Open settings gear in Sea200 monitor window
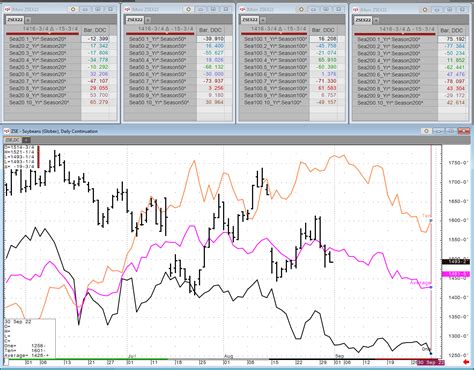Viewport: 474px width, 370px height. click(x=425, y=10)
